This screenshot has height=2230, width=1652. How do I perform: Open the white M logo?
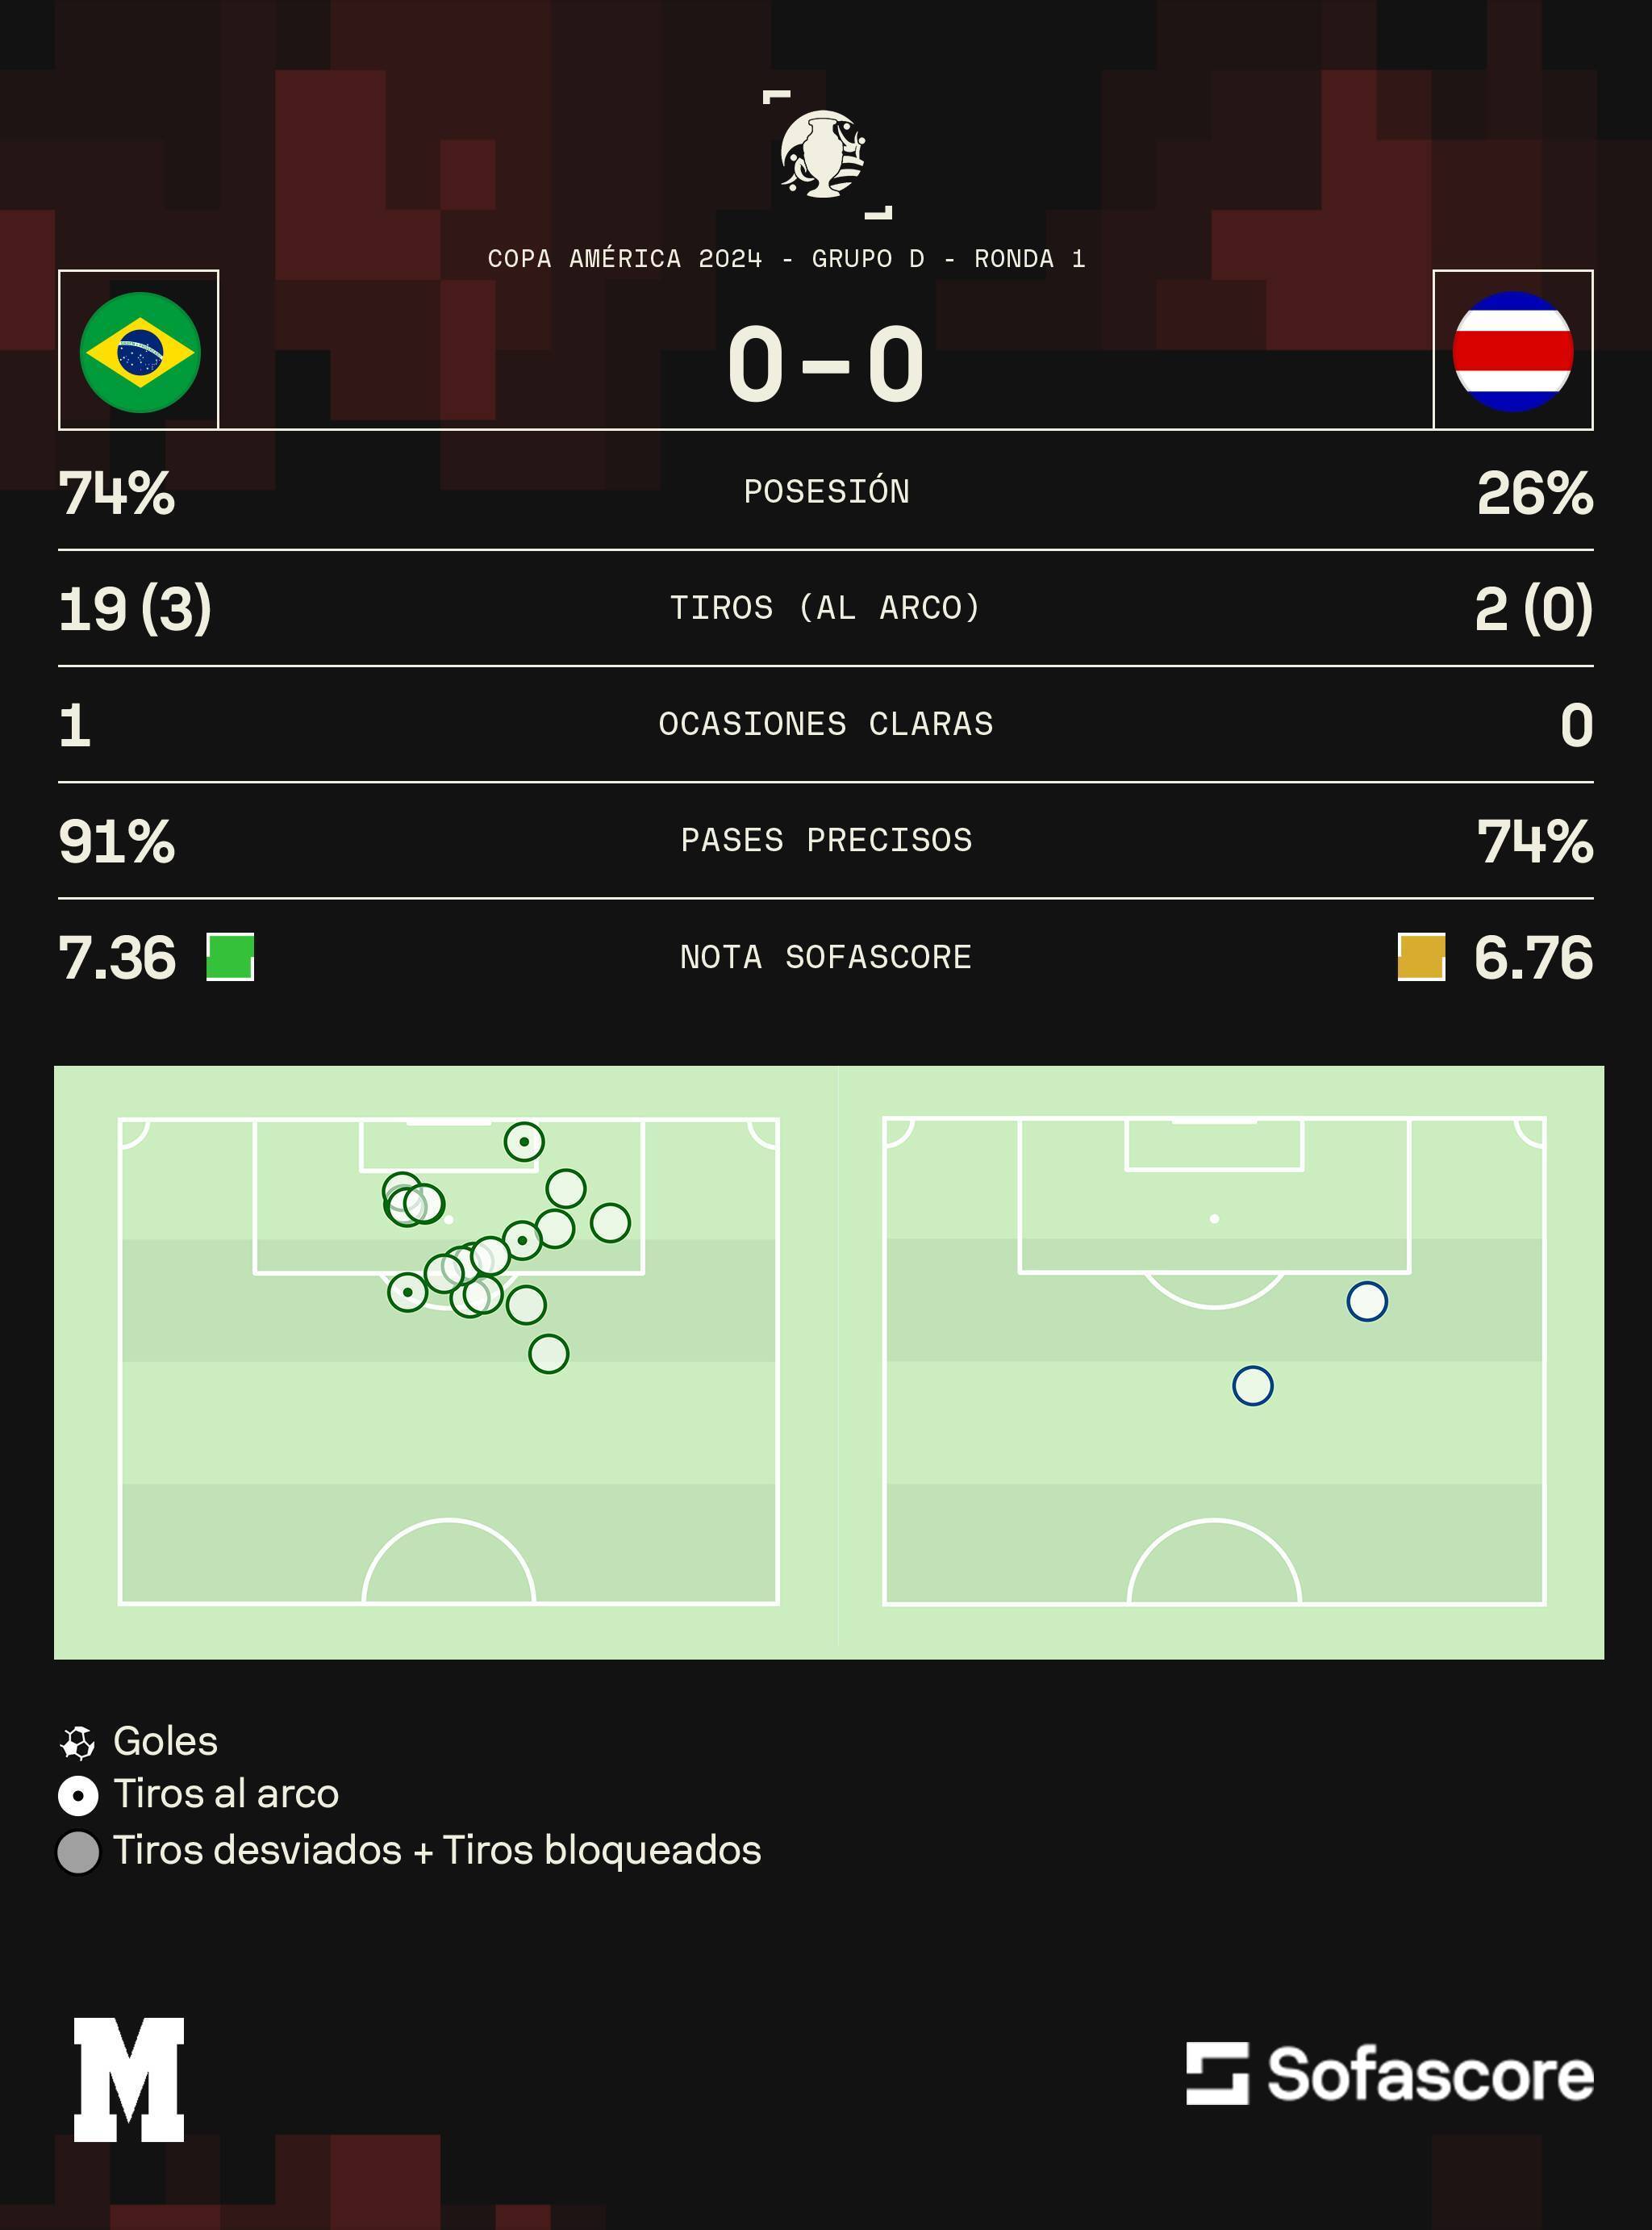point(129,2080)
